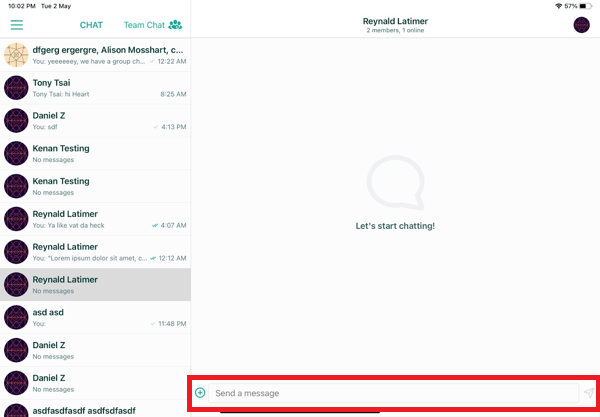Open Reynald Latimer 'Ya like vat' chat

107,219
